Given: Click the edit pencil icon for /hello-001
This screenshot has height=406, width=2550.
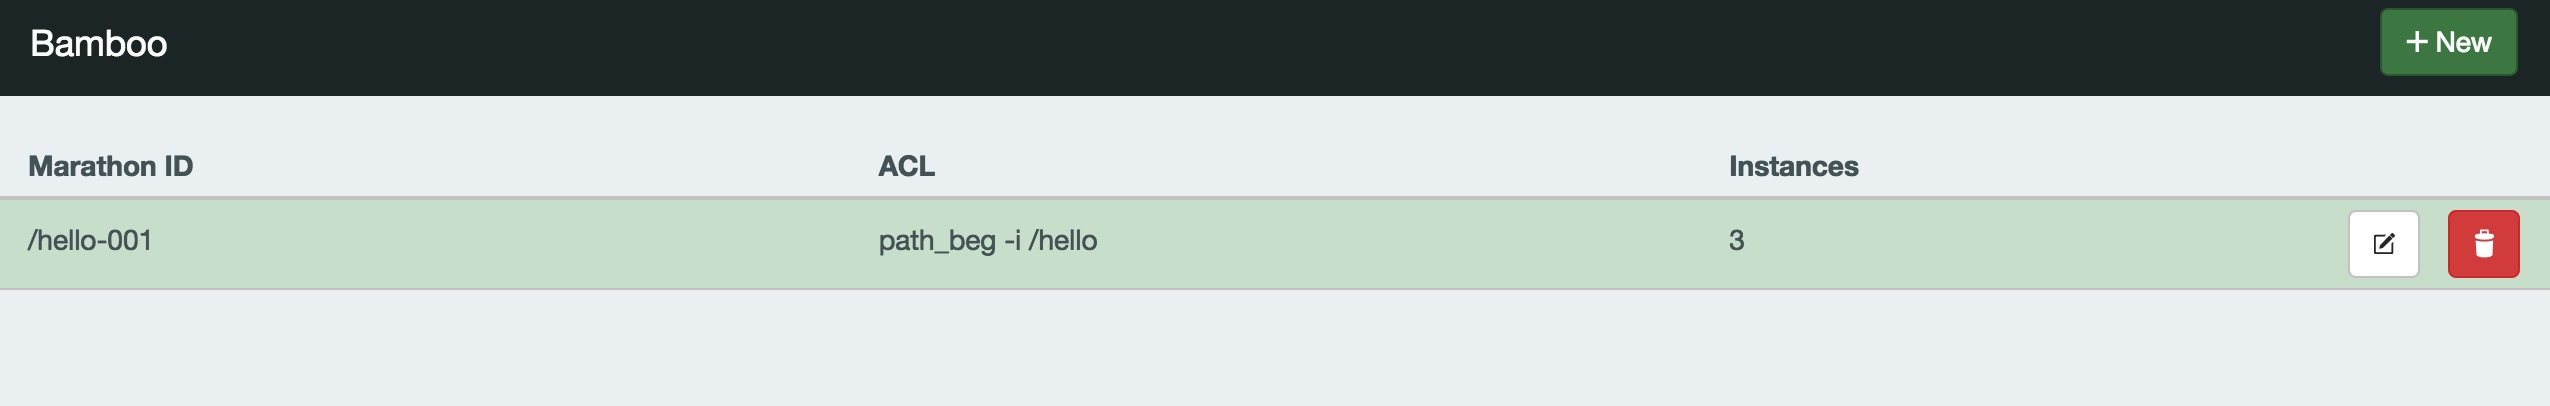Looking at the screenshot, I should 2383,244.
